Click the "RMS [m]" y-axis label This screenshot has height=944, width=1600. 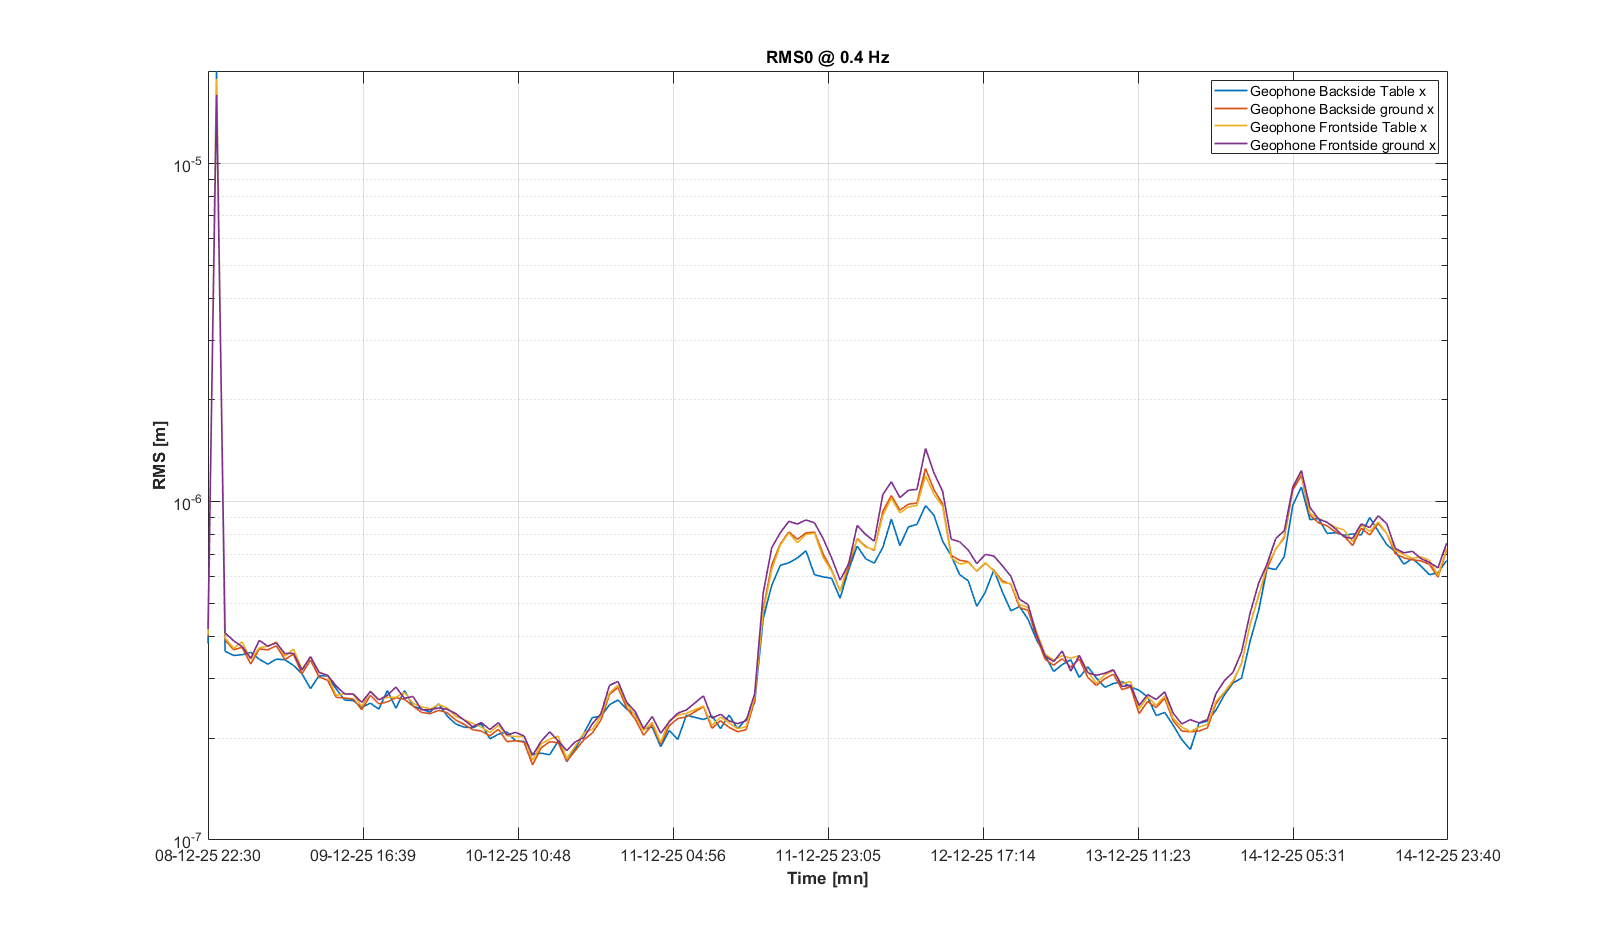[x=160, y=455]
